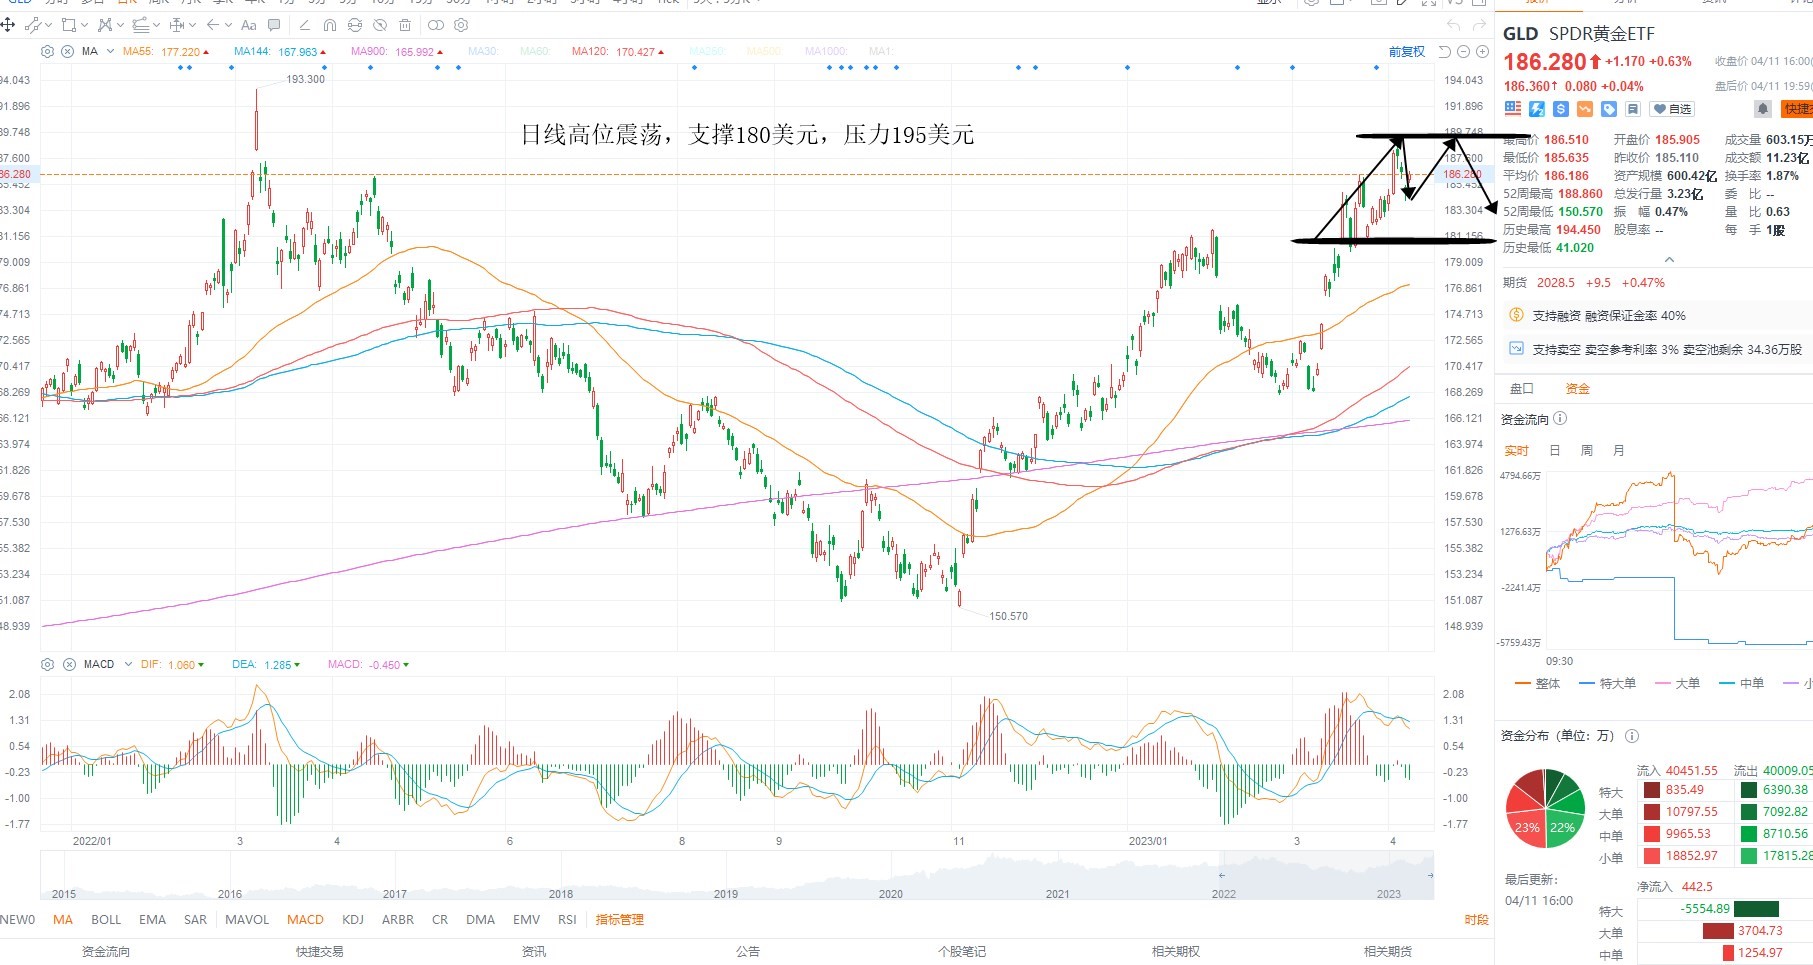
Task: Click the orange short-selling chart icon
Action: 1584,108
